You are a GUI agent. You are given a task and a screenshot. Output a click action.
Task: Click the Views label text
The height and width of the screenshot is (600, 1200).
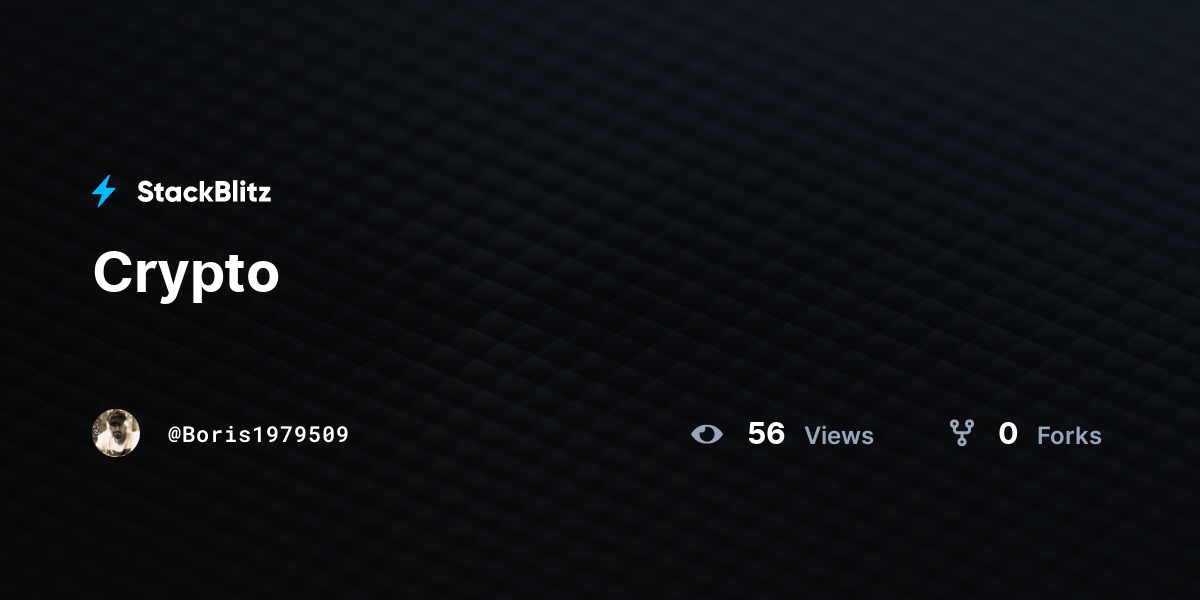pos(839,436)
